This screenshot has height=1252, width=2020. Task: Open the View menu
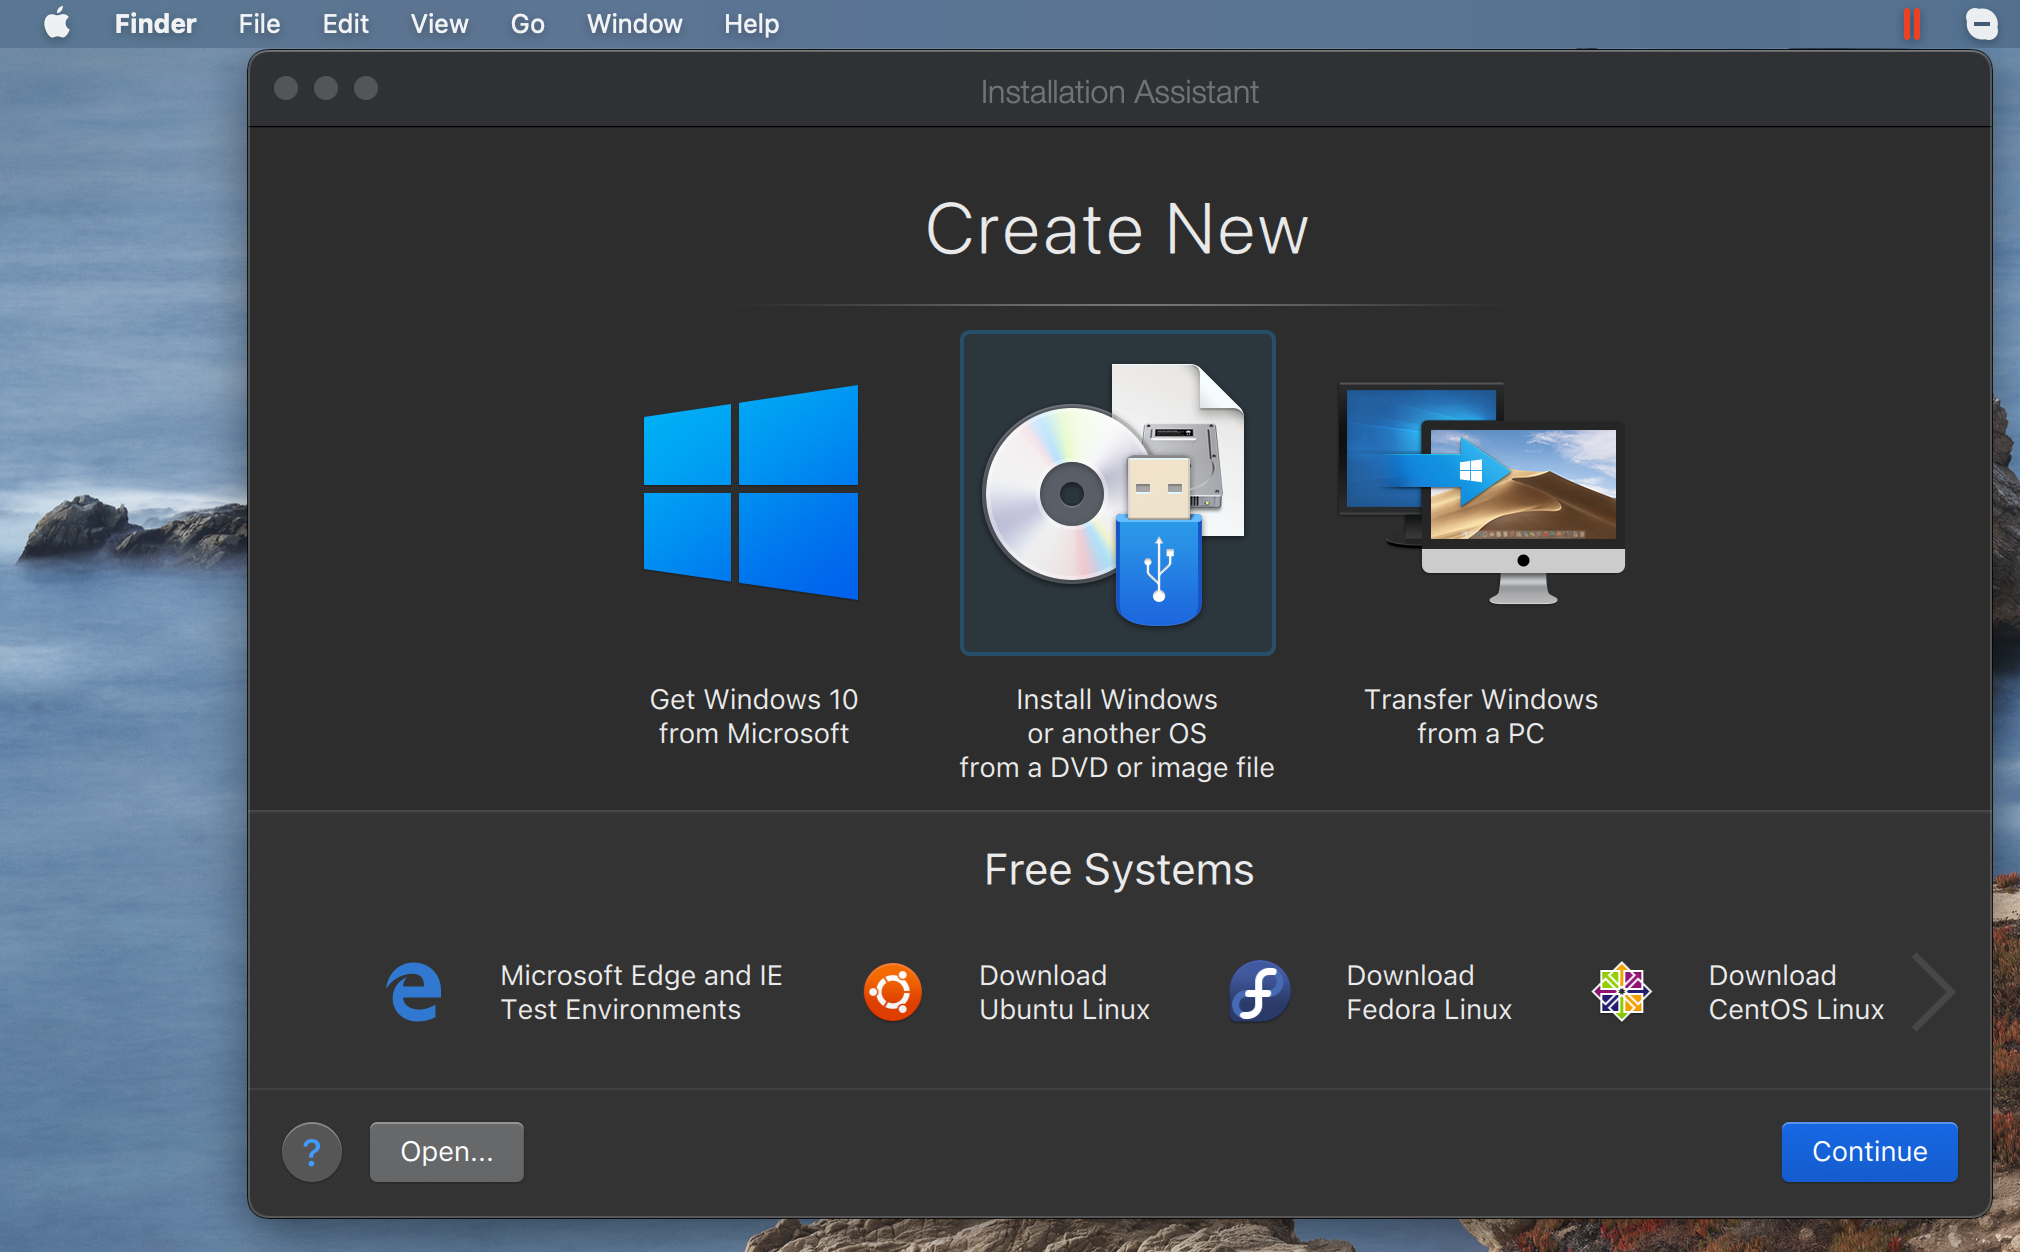tap(439, 23)
